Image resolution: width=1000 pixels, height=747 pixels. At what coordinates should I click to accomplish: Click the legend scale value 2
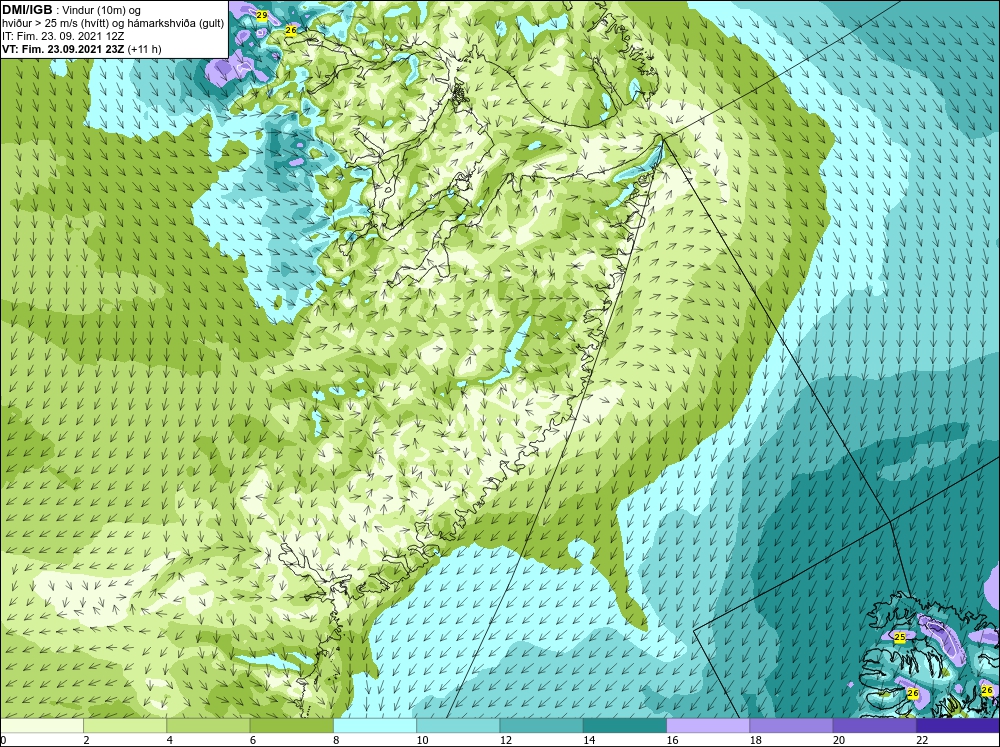(86, 739)
